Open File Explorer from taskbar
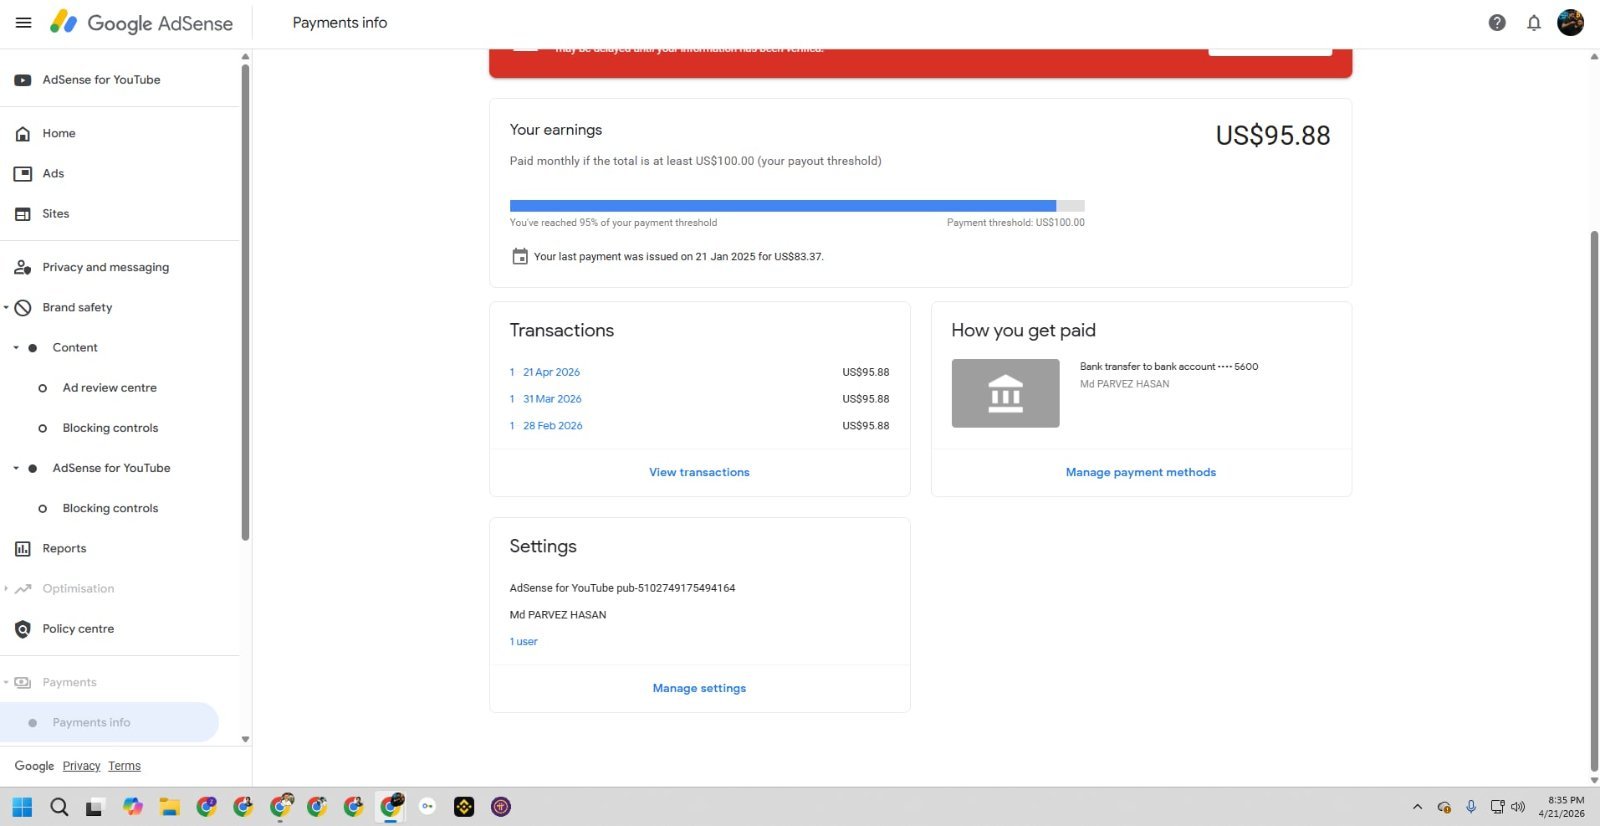The height and width of the screenshot is (826, 1600). (x=169, y=807)
